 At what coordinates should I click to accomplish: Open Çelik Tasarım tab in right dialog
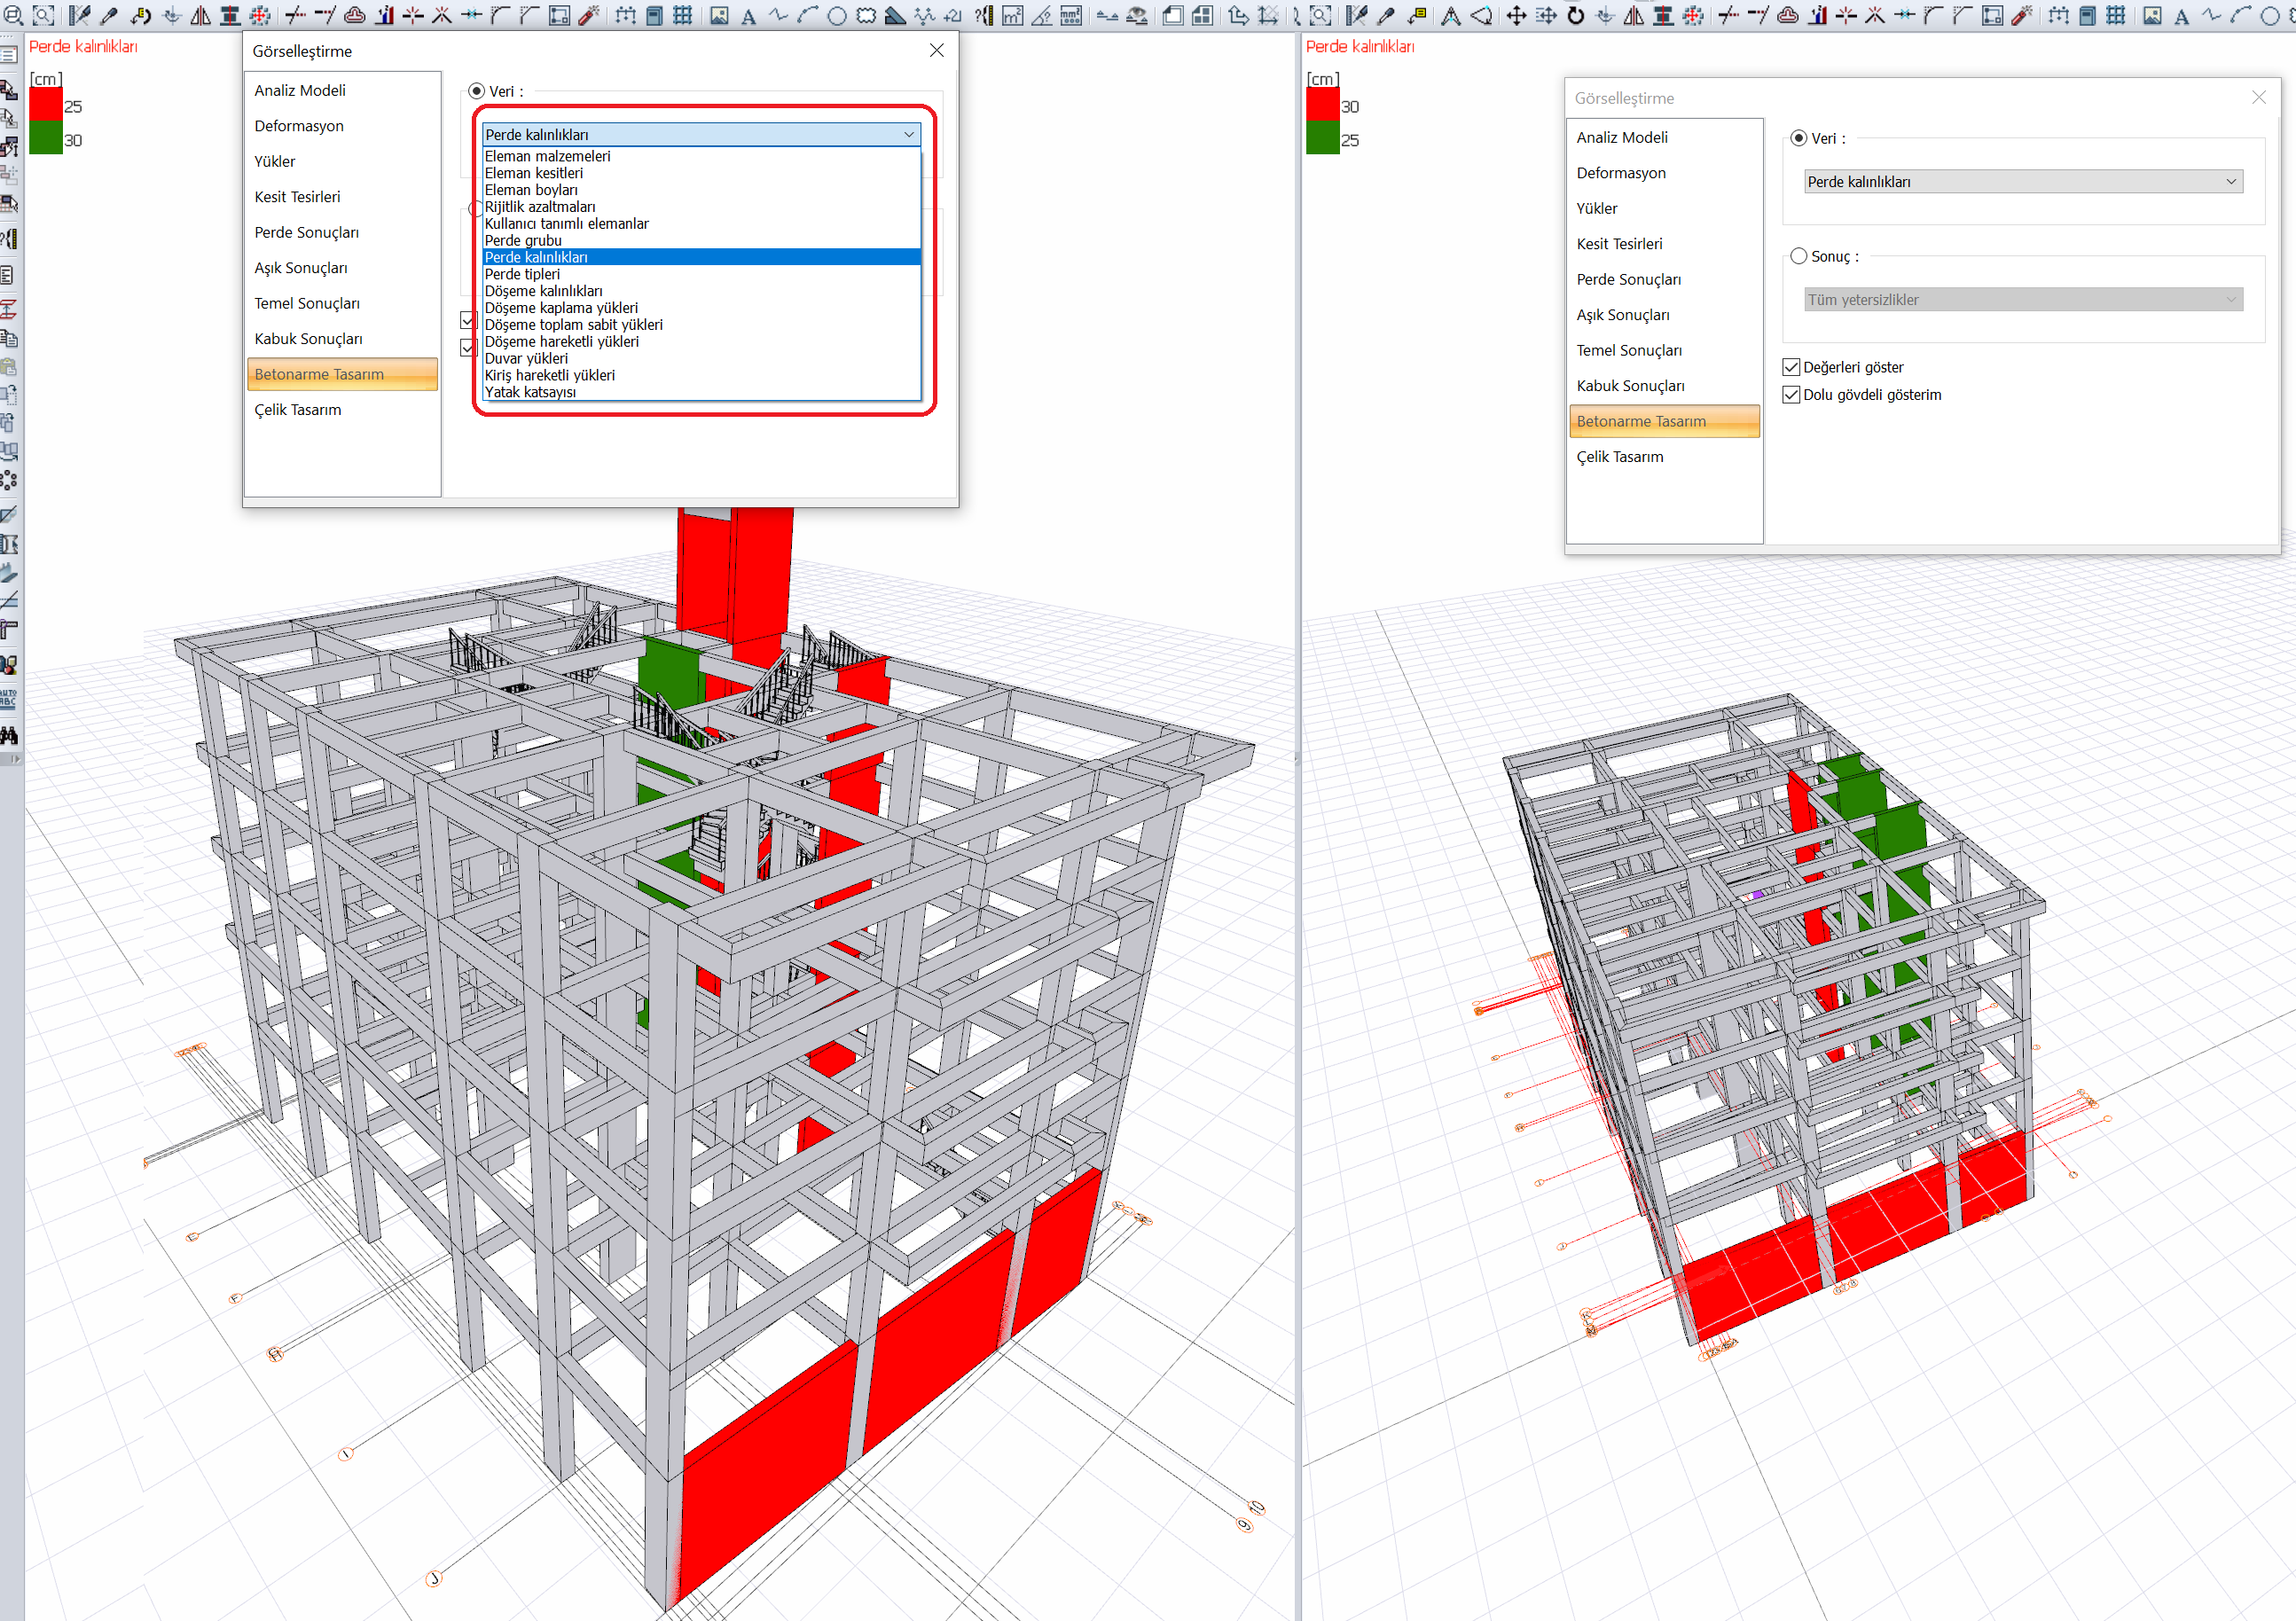1664,457
